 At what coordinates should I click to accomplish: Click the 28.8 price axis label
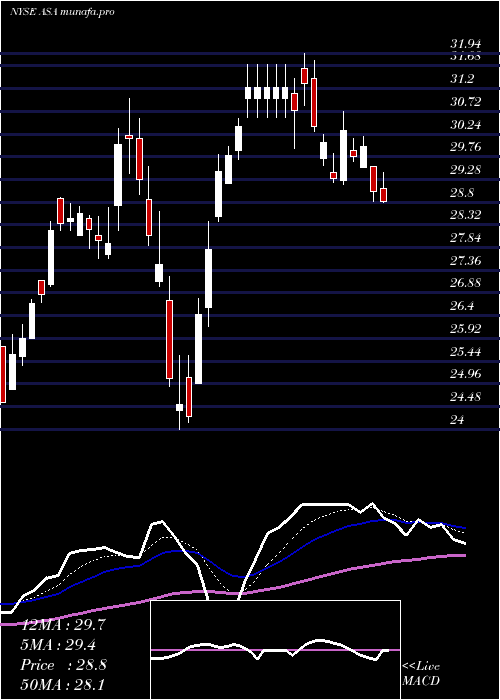pyautogui.click(x=462, y=193)
